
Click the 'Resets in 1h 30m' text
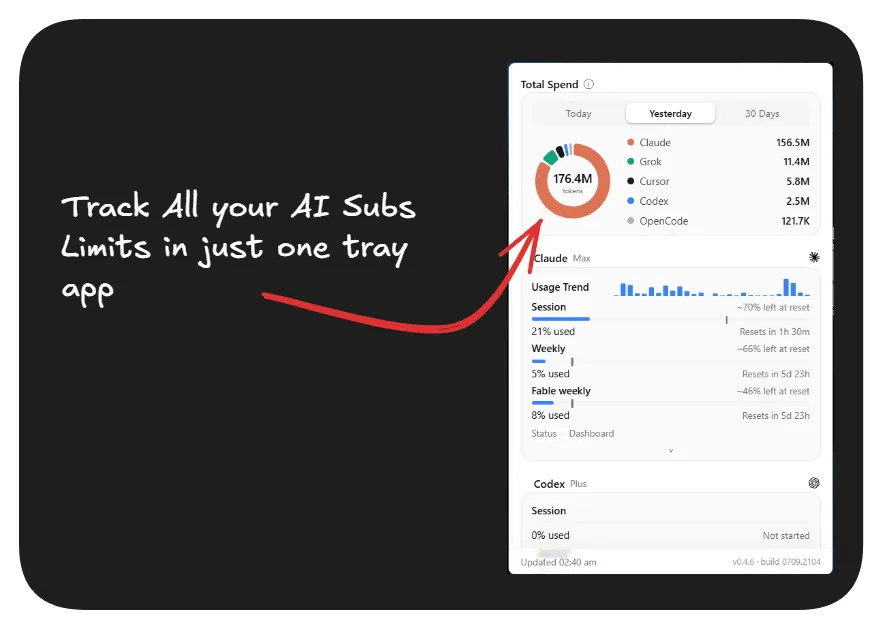click(x=775, y=332)
